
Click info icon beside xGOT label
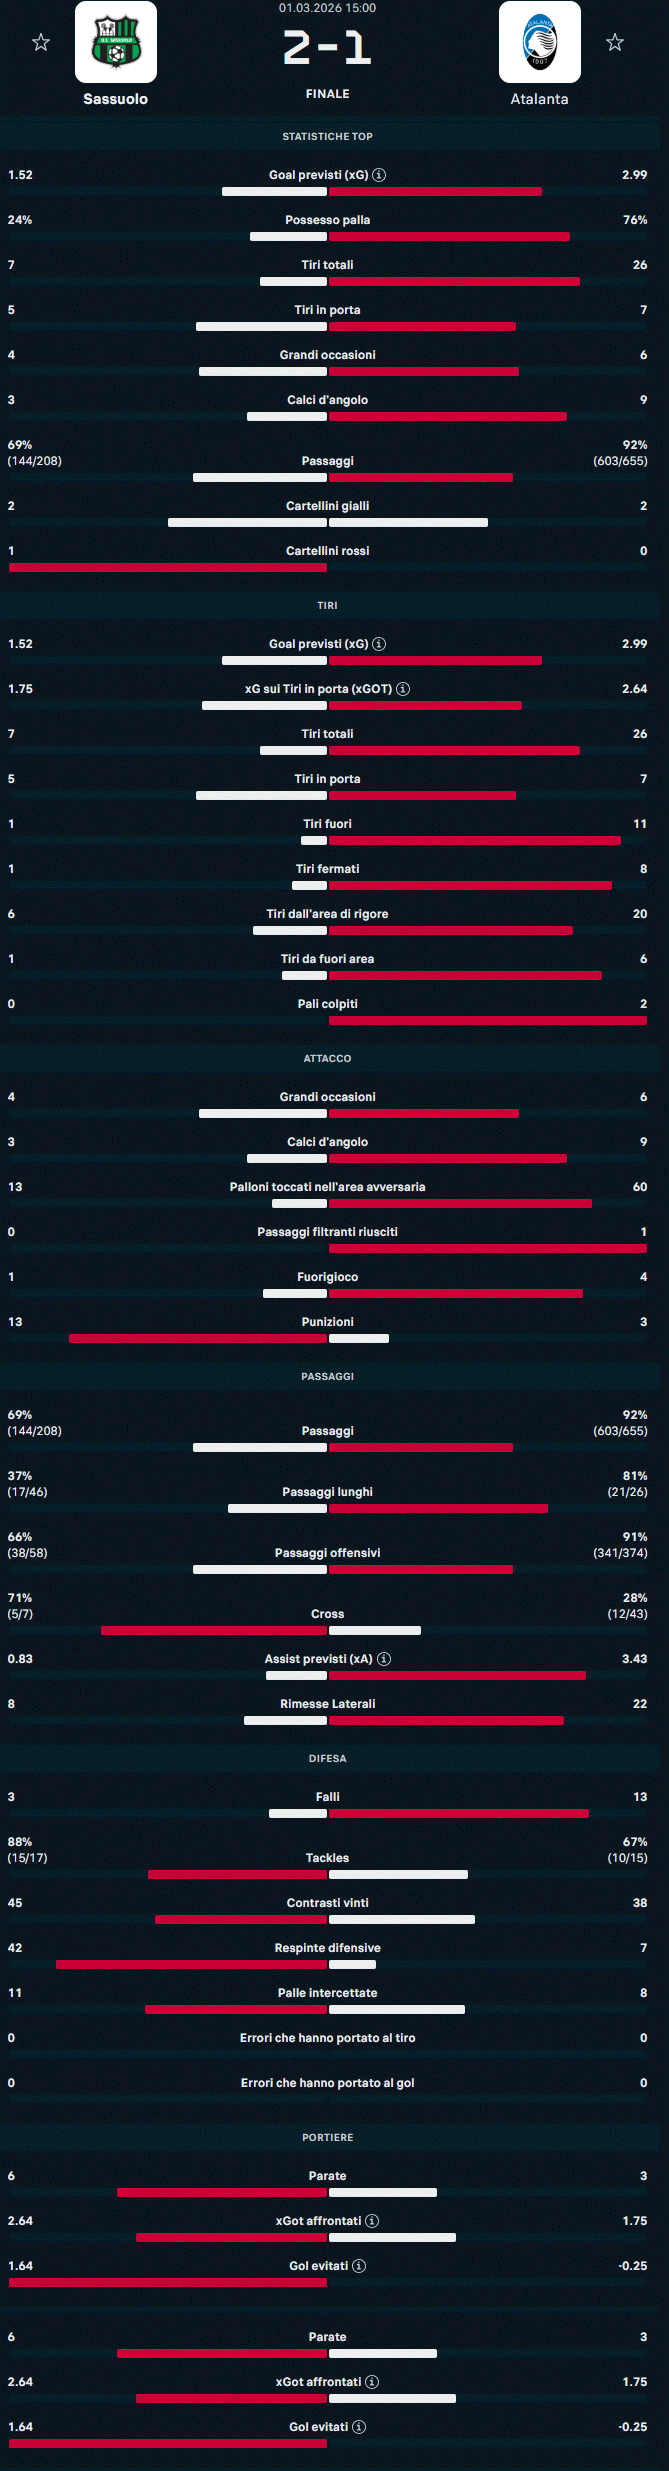click(403, 689)
